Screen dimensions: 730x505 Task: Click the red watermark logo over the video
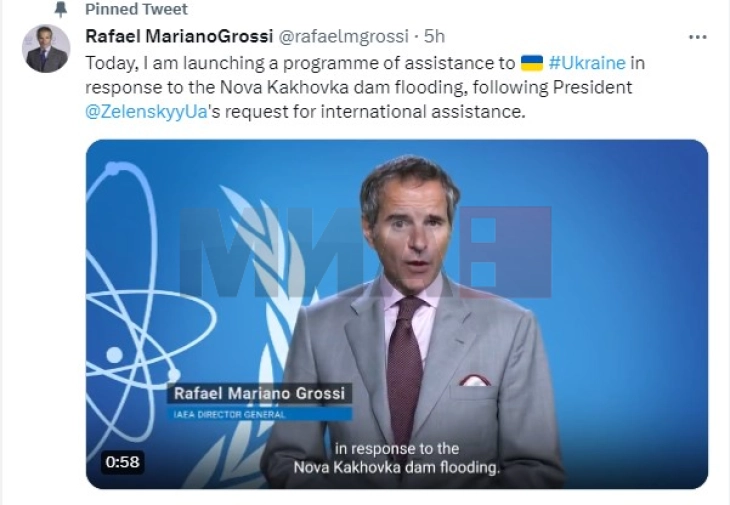point(365,252)
